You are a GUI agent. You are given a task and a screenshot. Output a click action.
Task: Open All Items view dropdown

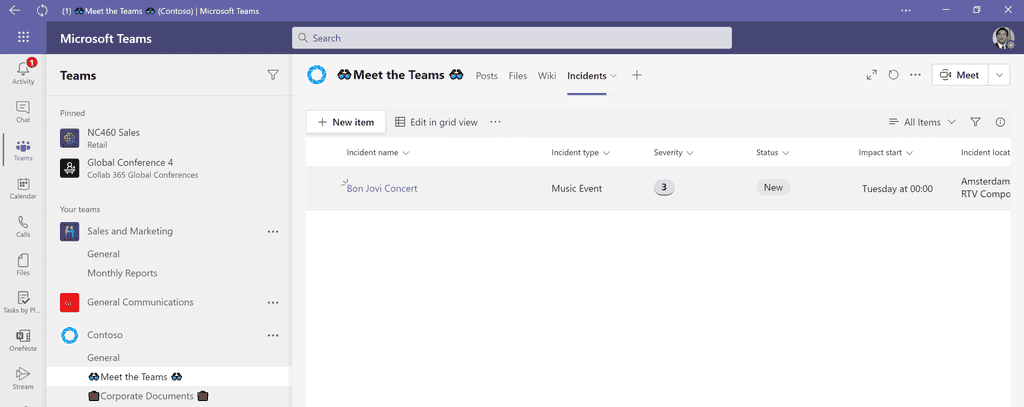click(x=922, y=122)
